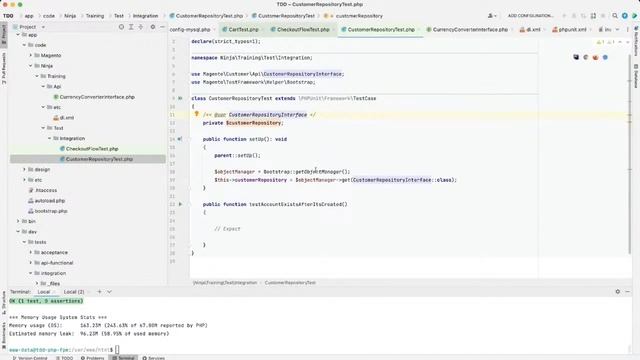Click the yellow light bulb intention icon

[x=196, y=114]
